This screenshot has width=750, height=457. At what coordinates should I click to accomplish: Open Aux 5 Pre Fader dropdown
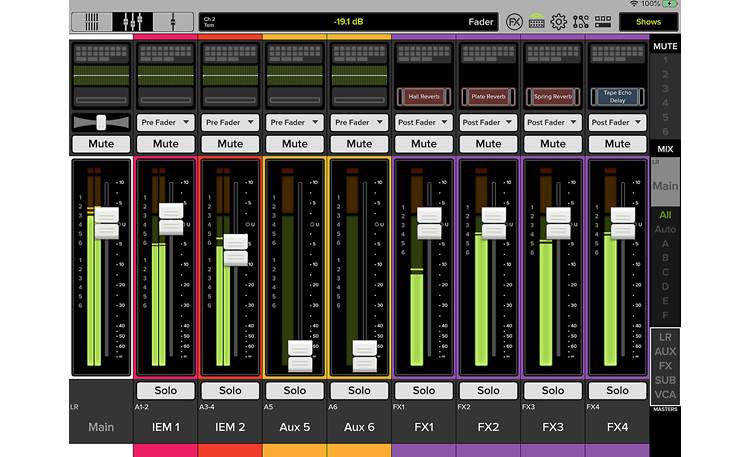295,123
